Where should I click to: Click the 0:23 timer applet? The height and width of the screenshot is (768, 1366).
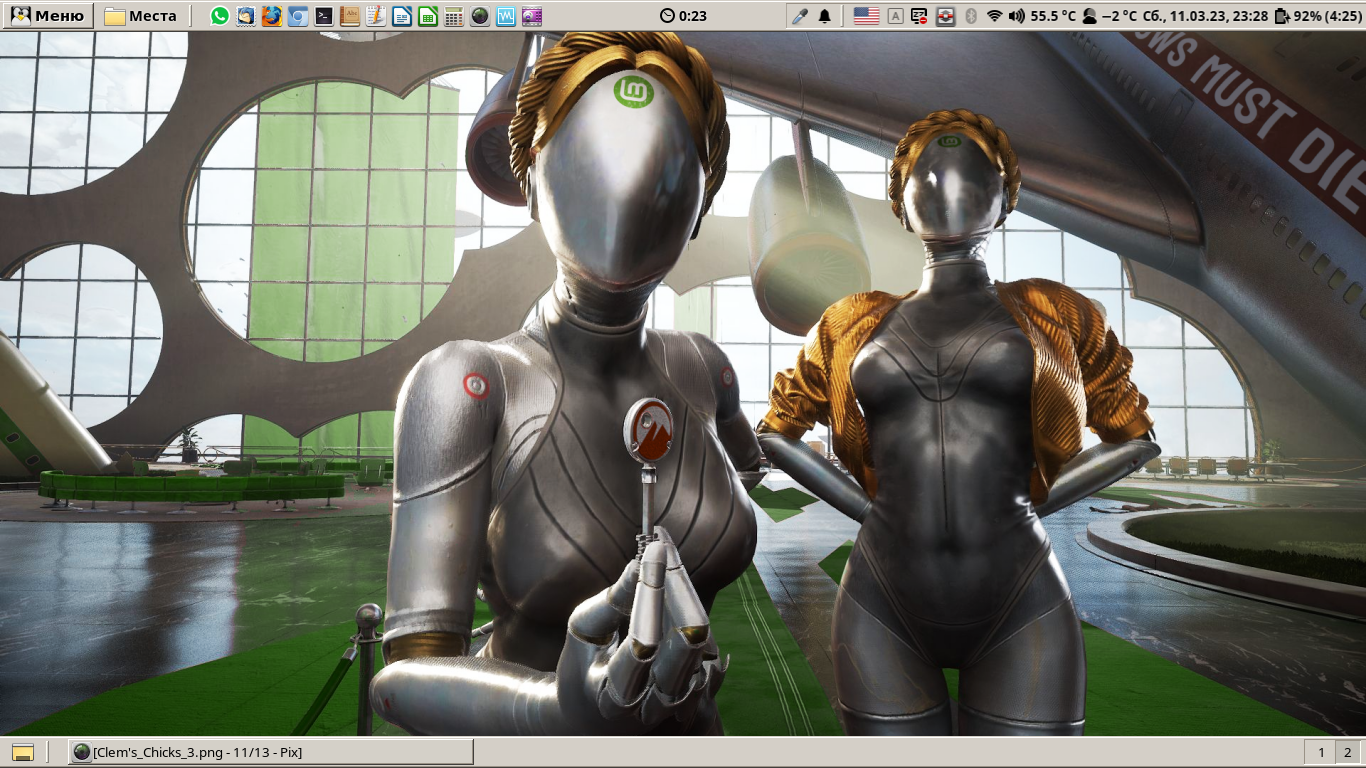pyautogui.click(x=684, y=16)
